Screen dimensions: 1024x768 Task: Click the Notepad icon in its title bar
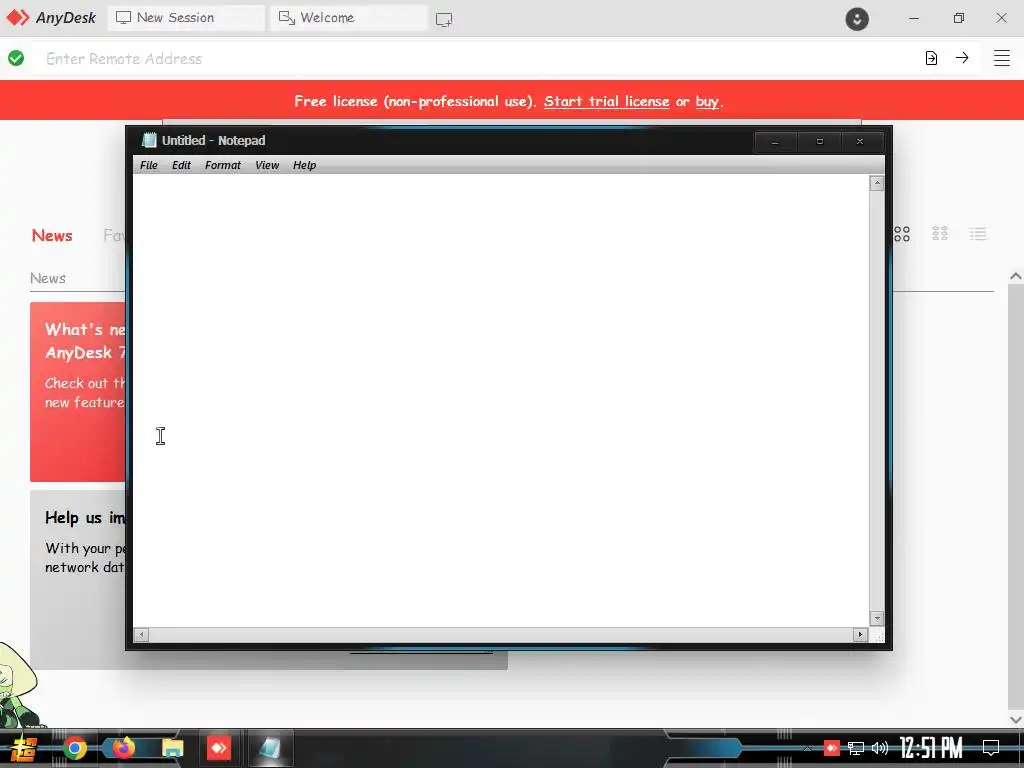150,140
